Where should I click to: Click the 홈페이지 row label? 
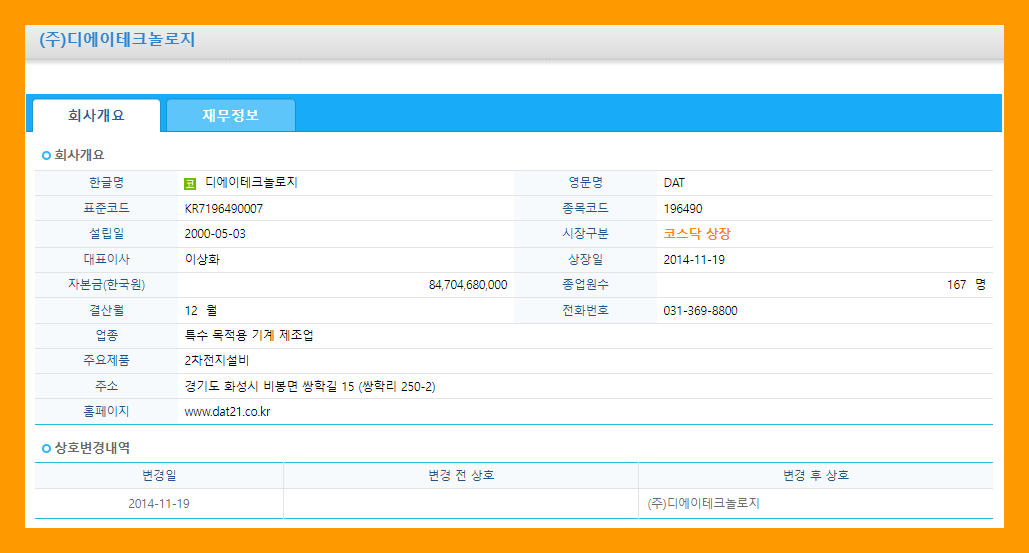[106, 412]
